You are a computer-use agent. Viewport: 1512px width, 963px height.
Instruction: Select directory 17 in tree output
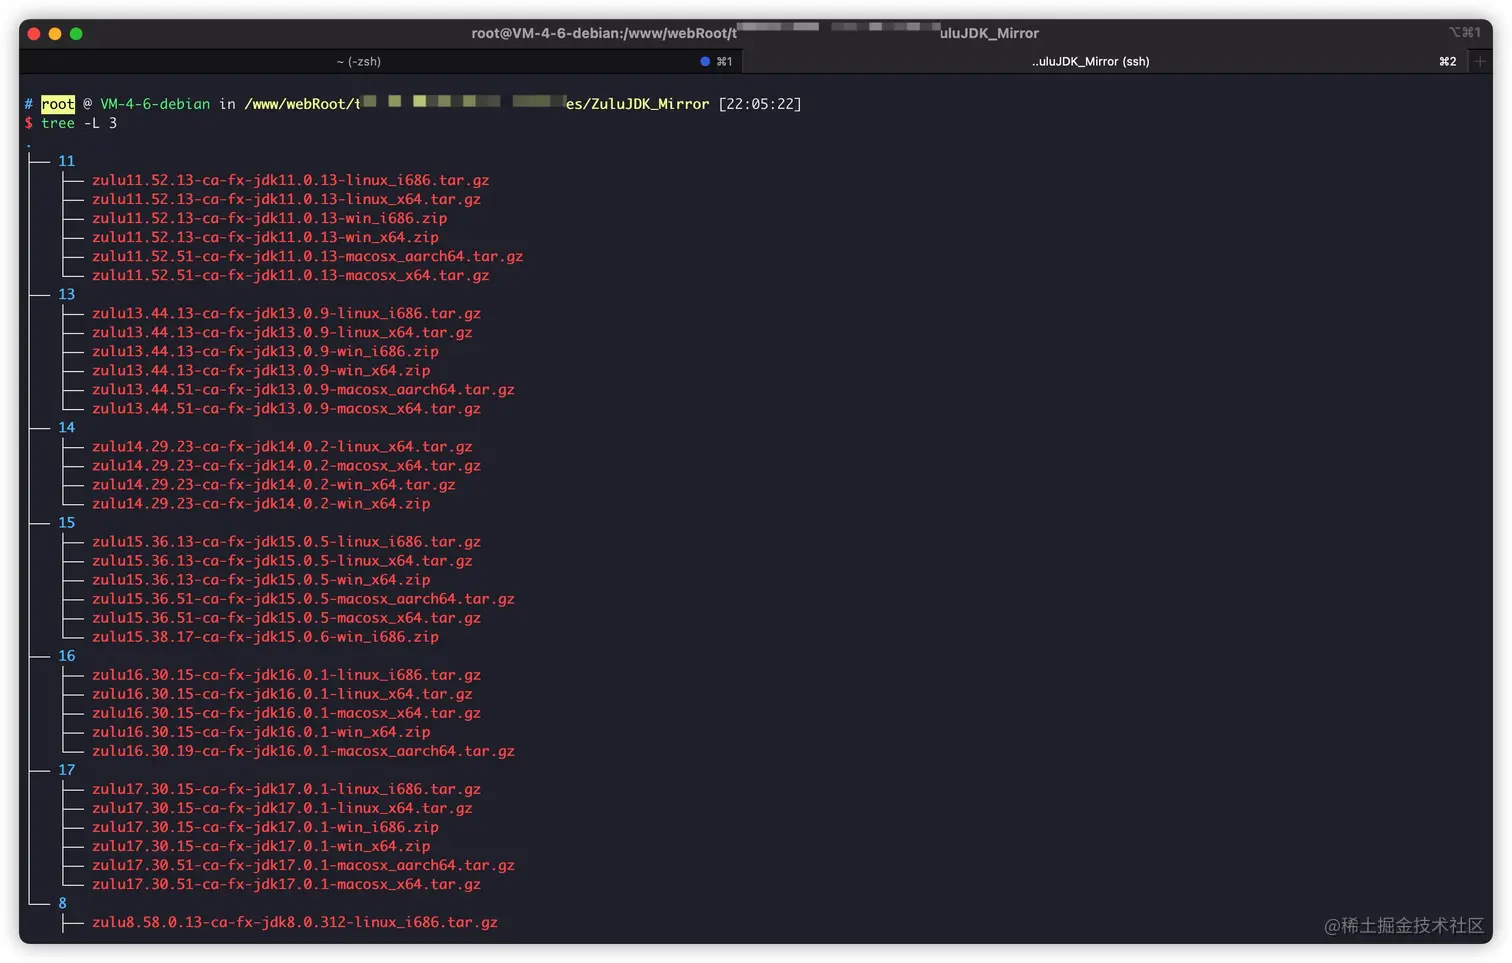click(66, 770)
